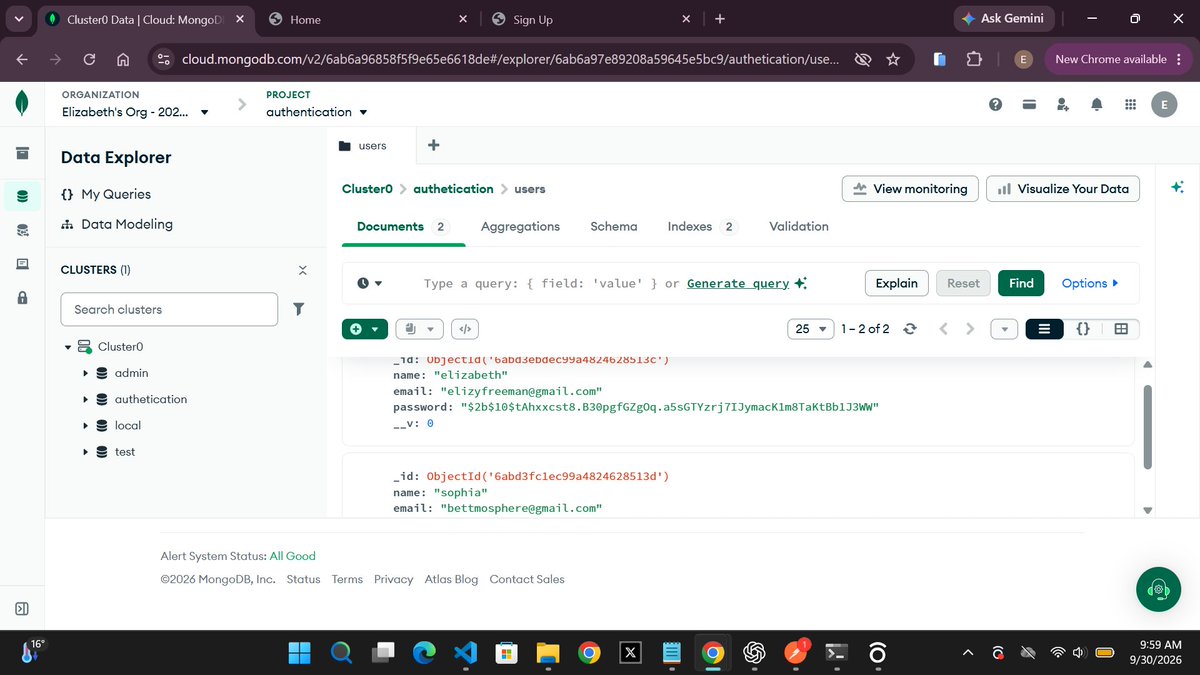Open the green Add Data dropdown
The height and width of the screenshot is (675, 1200).
[365, 328]
